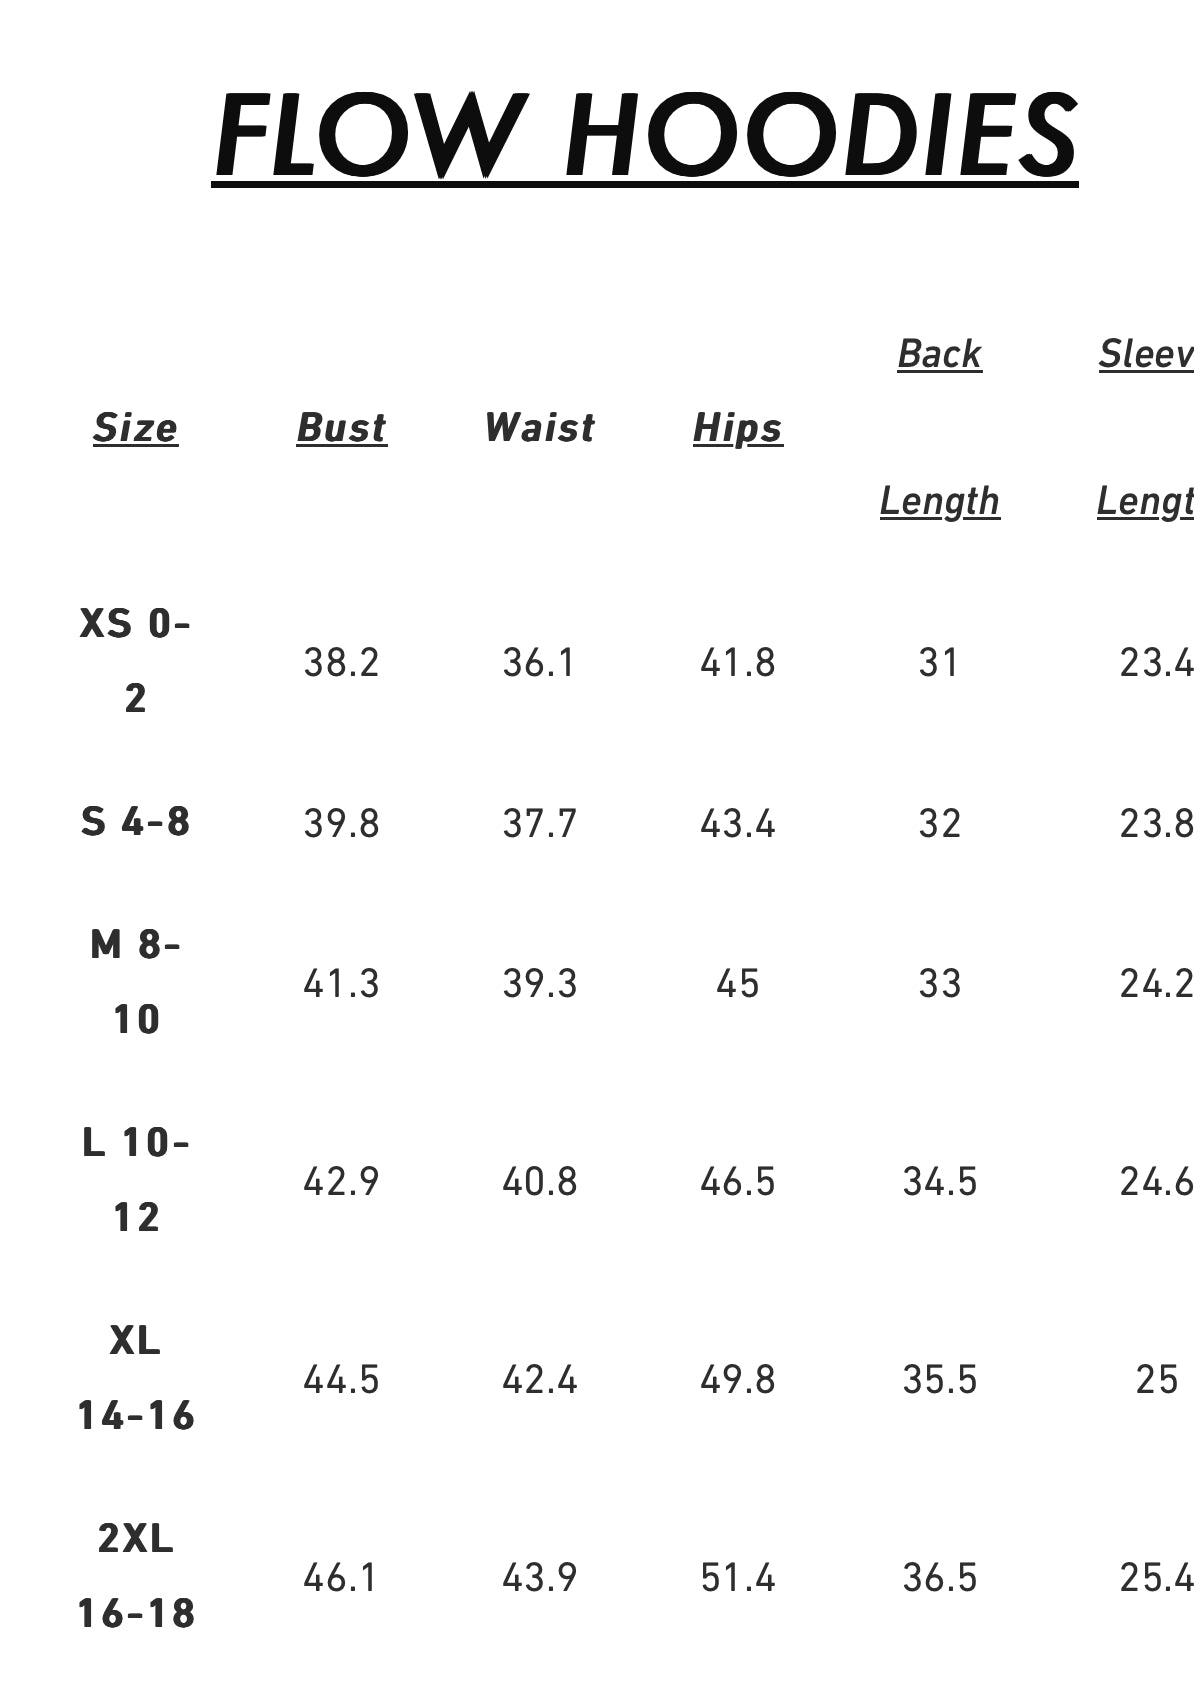Select the S 4-8 size row label
This screenshot has width=1194, height=1695.
[135, 822]
